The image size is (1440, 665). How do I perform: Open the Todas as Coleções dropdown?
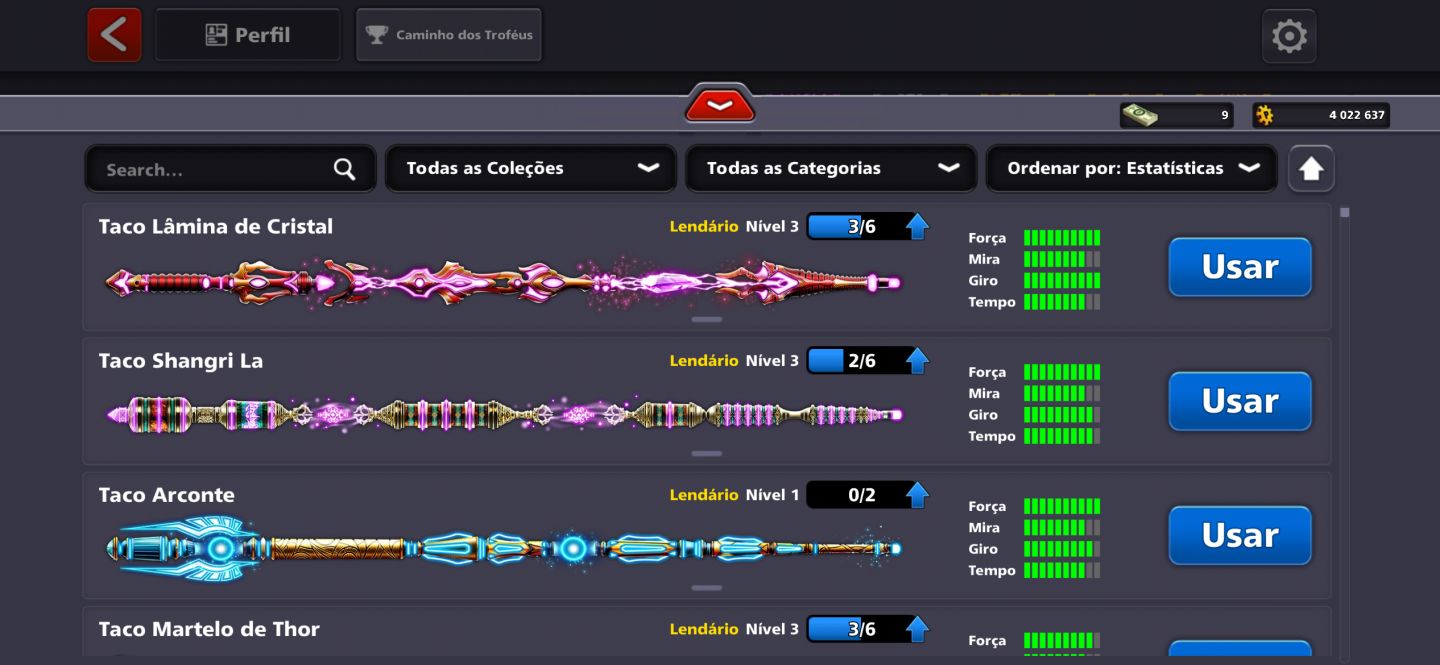(531, 168)
